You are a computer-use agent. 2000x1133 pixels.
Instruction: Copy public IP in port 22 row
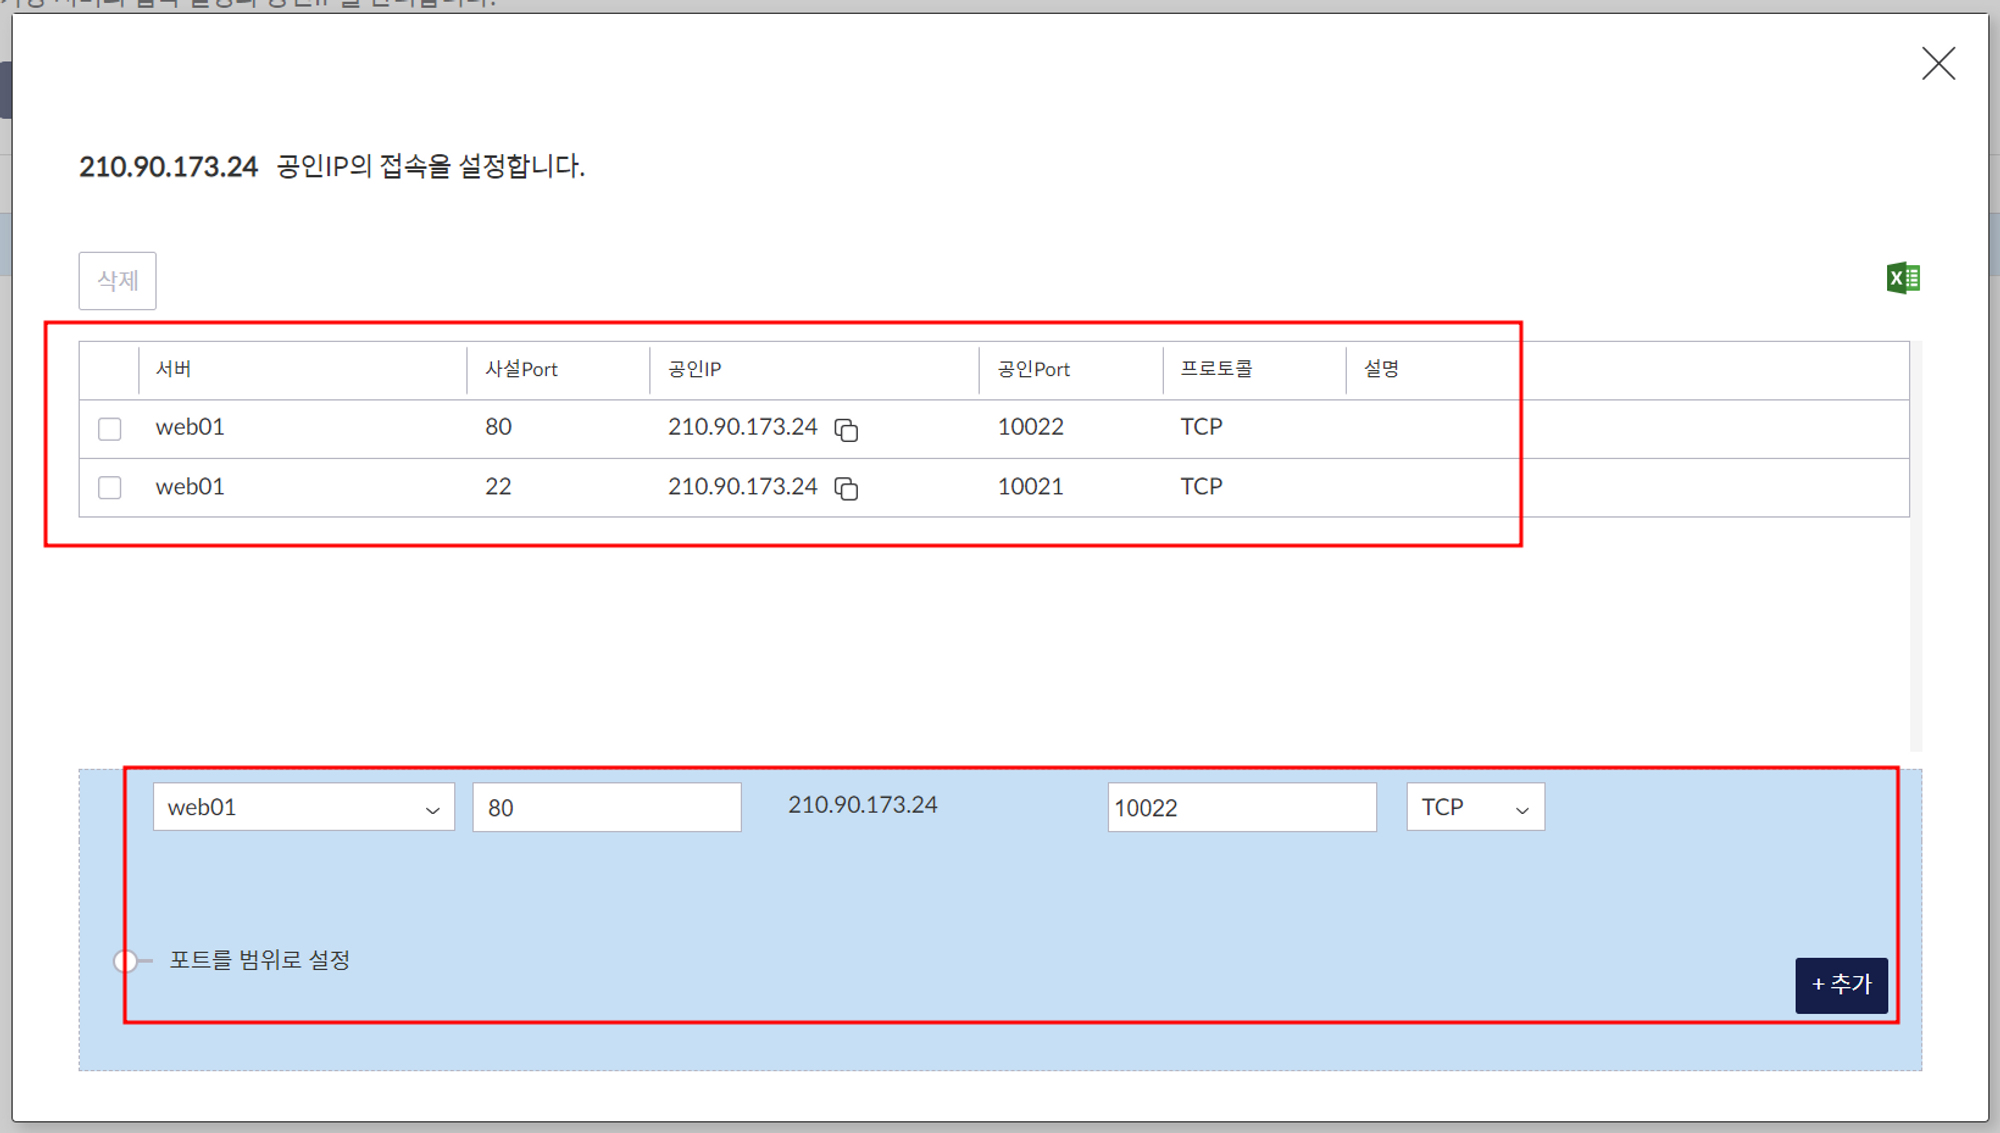[846, 488]
